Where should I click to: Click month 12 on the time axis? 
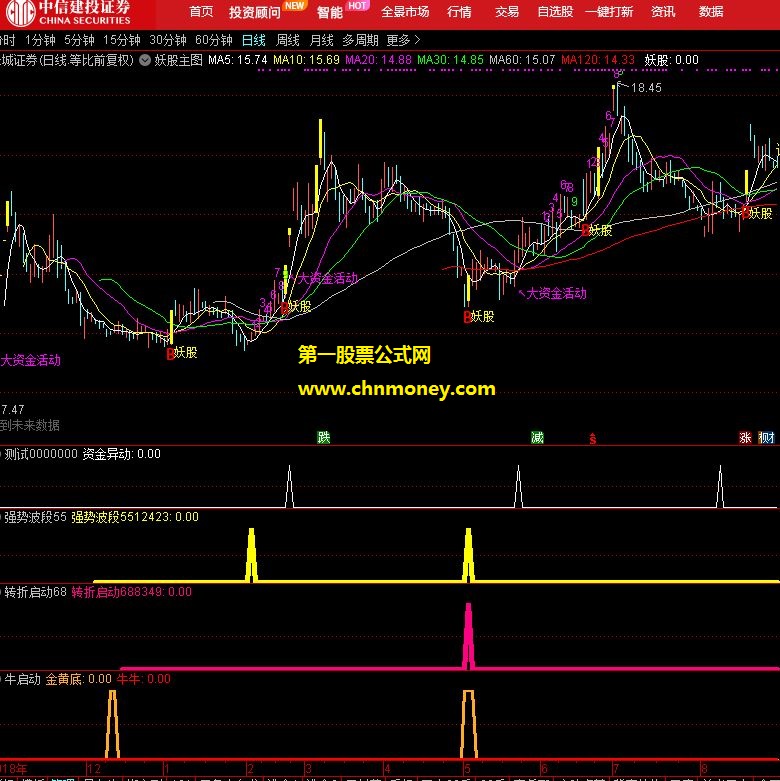94,768
